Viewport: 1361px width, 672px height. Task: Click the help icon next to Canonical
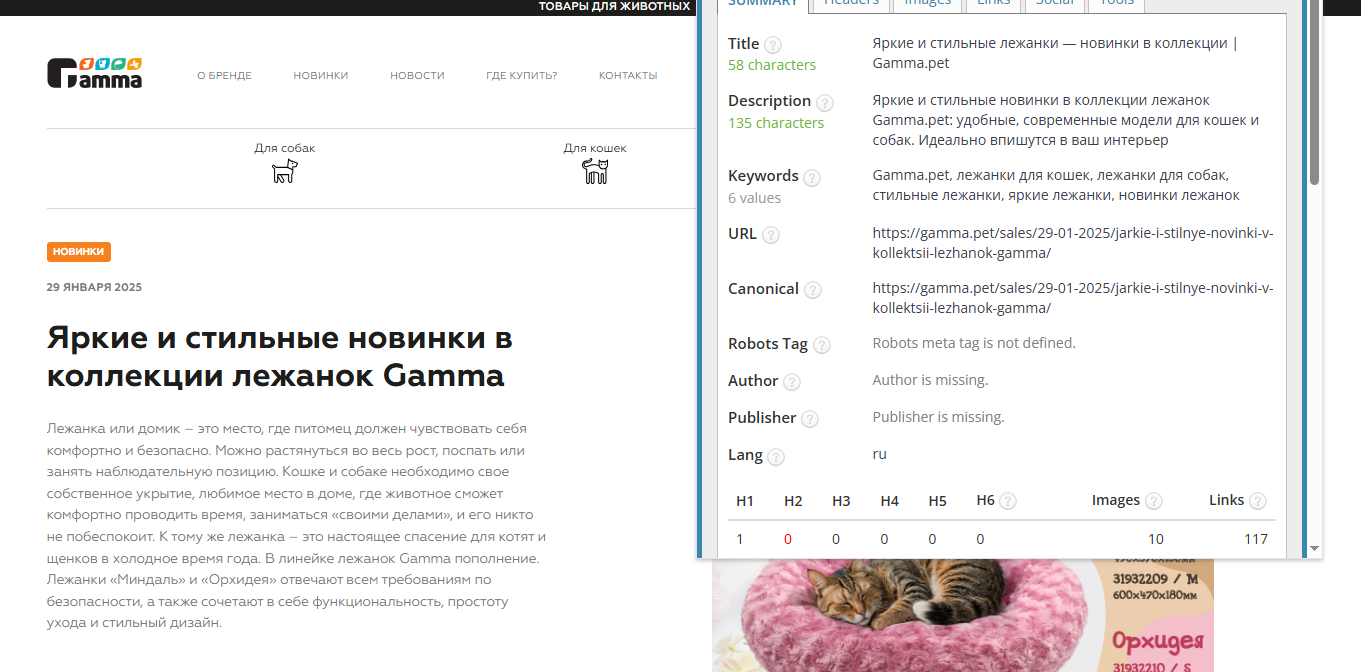pos(813,290)
